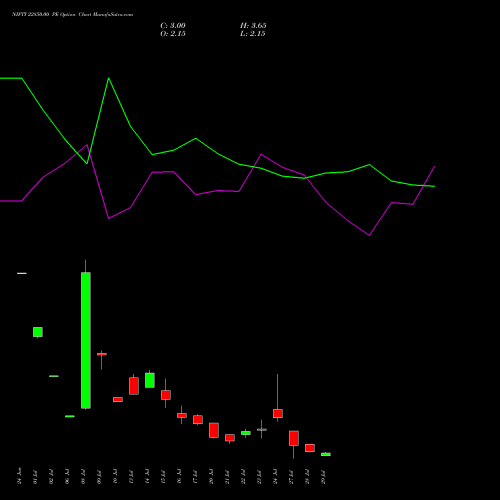Viewport: 500px width, 500px height.
Task: Select the low value "L: 2.15"
Action: [252, 34]
